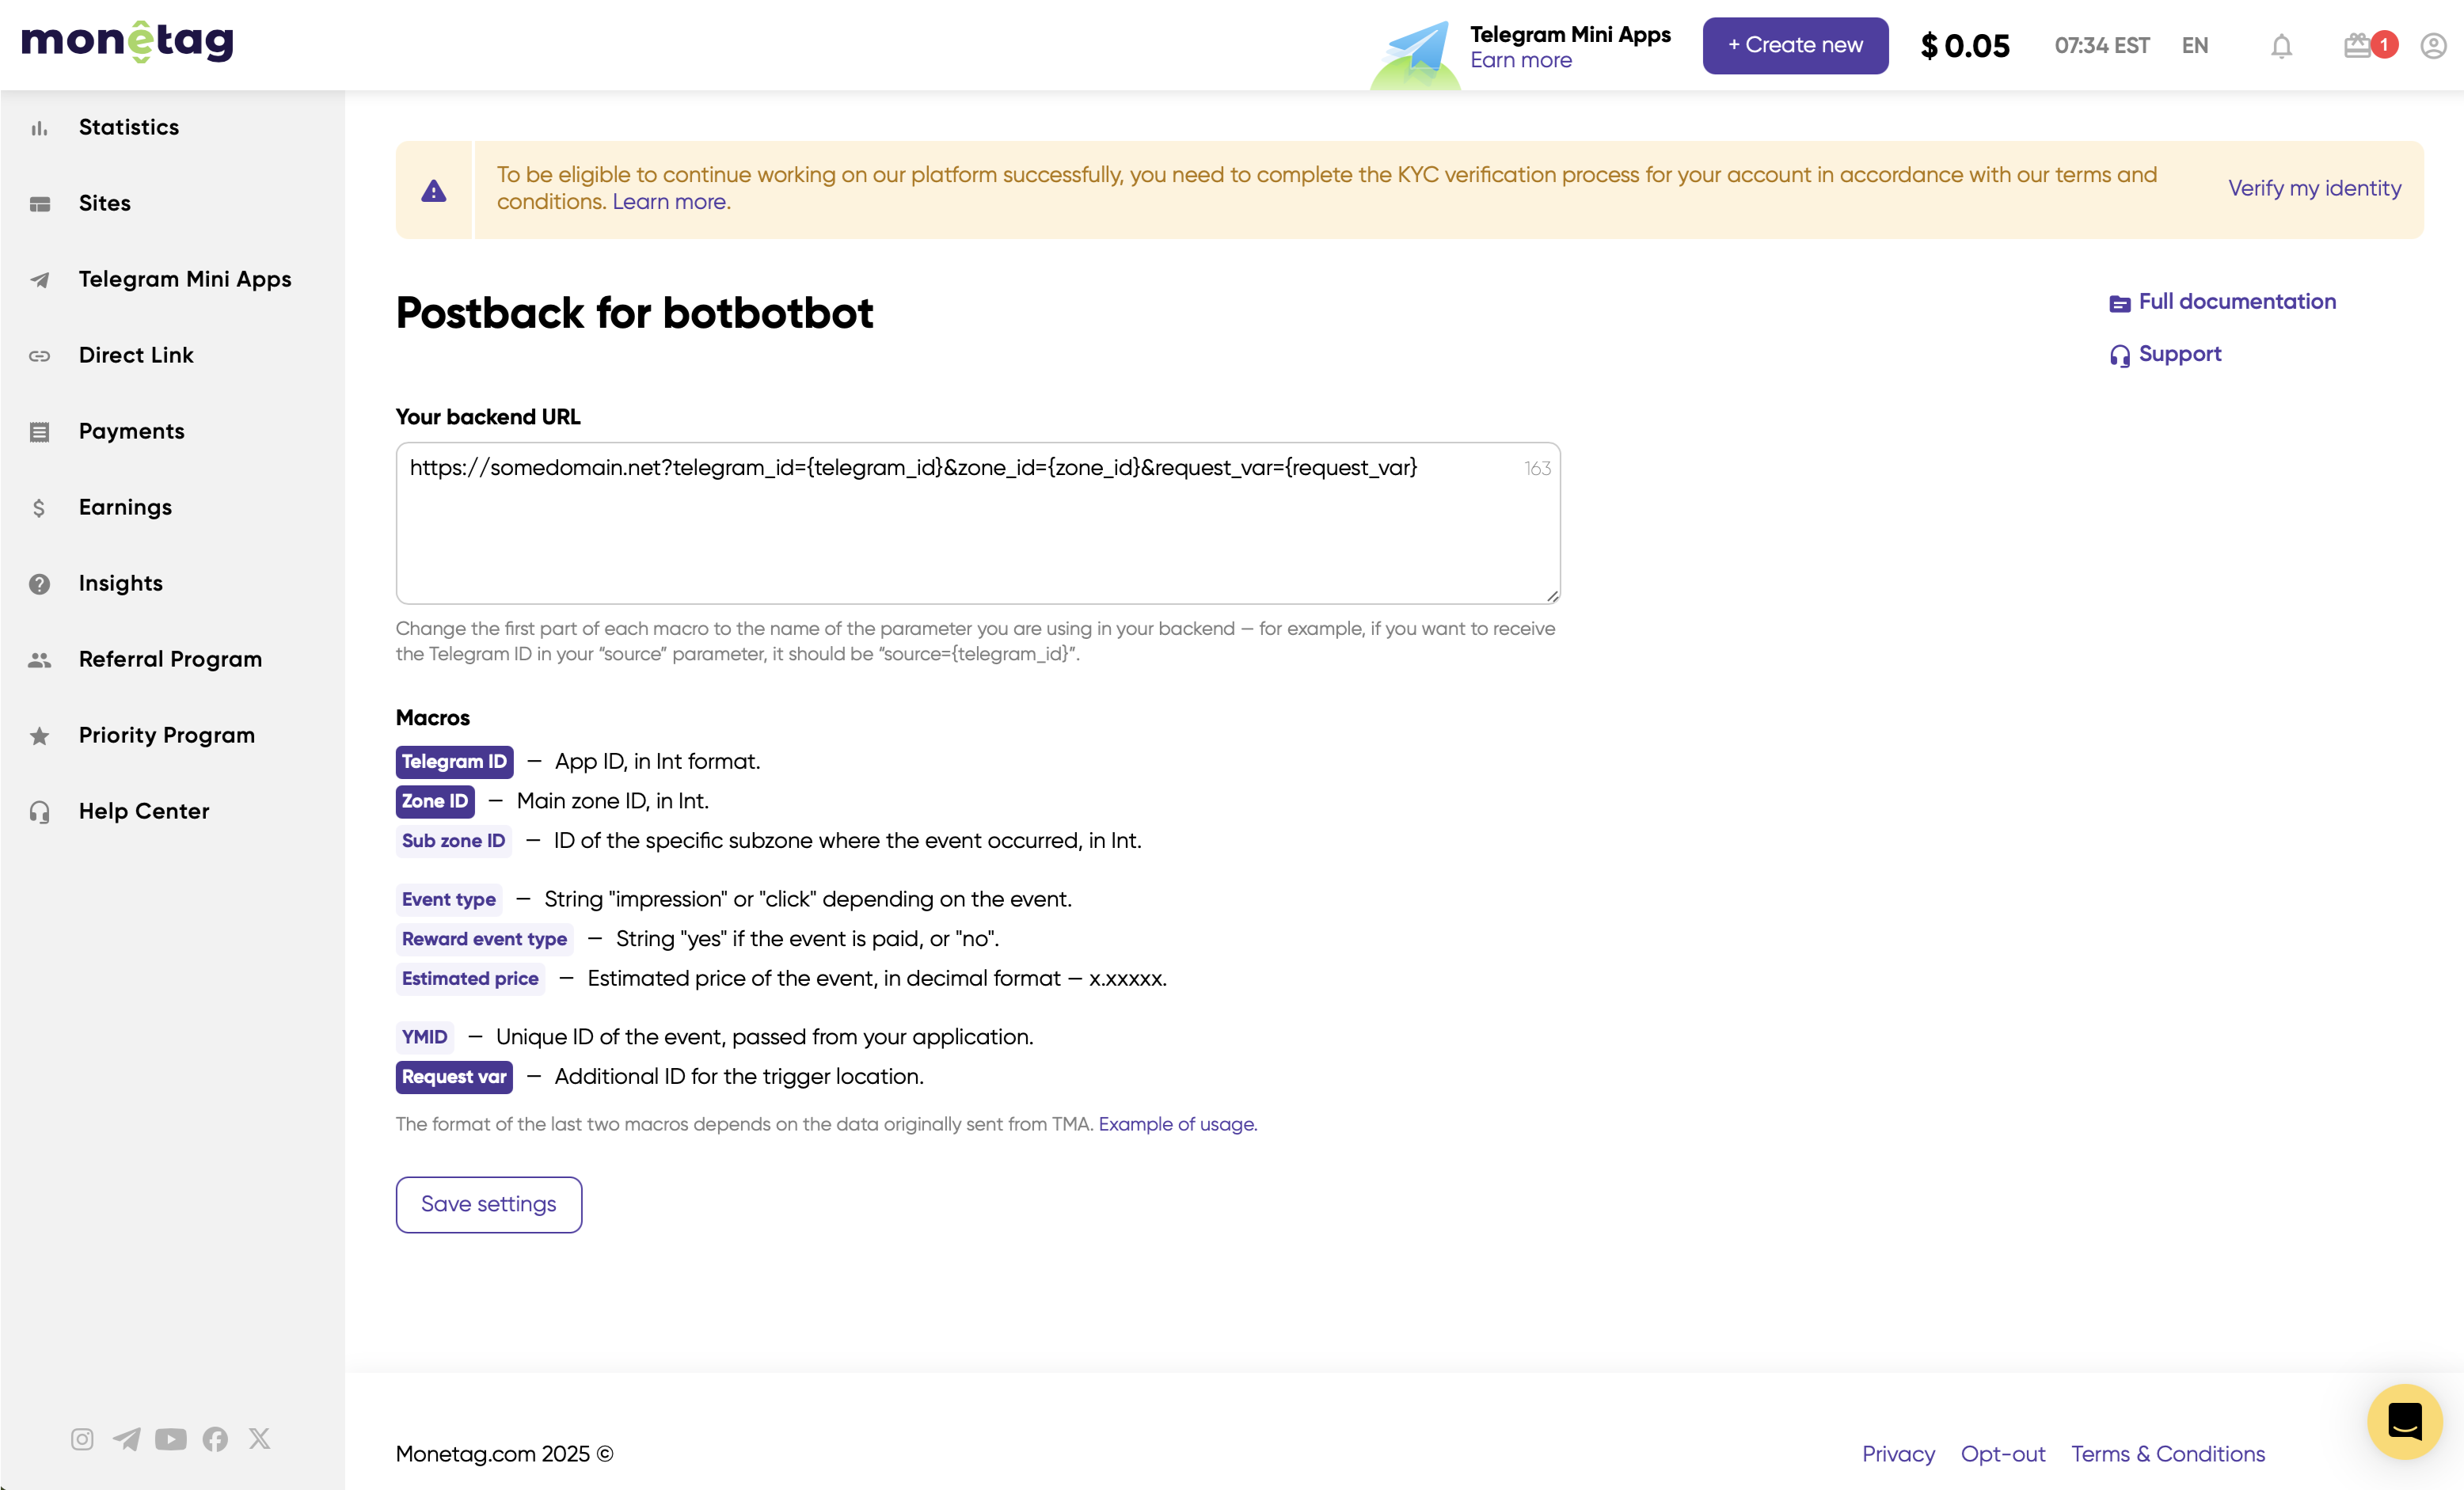Toggle the Estimated price macro

point(470,978)
